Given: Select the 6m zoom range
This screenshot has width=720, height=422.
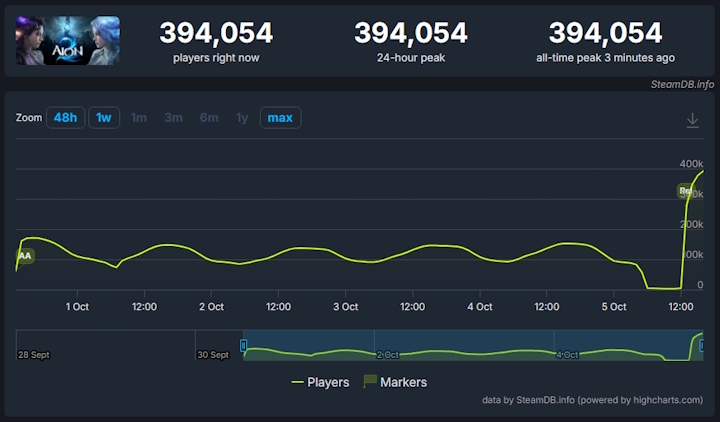Looking at the screenshot, I should 209,118.
